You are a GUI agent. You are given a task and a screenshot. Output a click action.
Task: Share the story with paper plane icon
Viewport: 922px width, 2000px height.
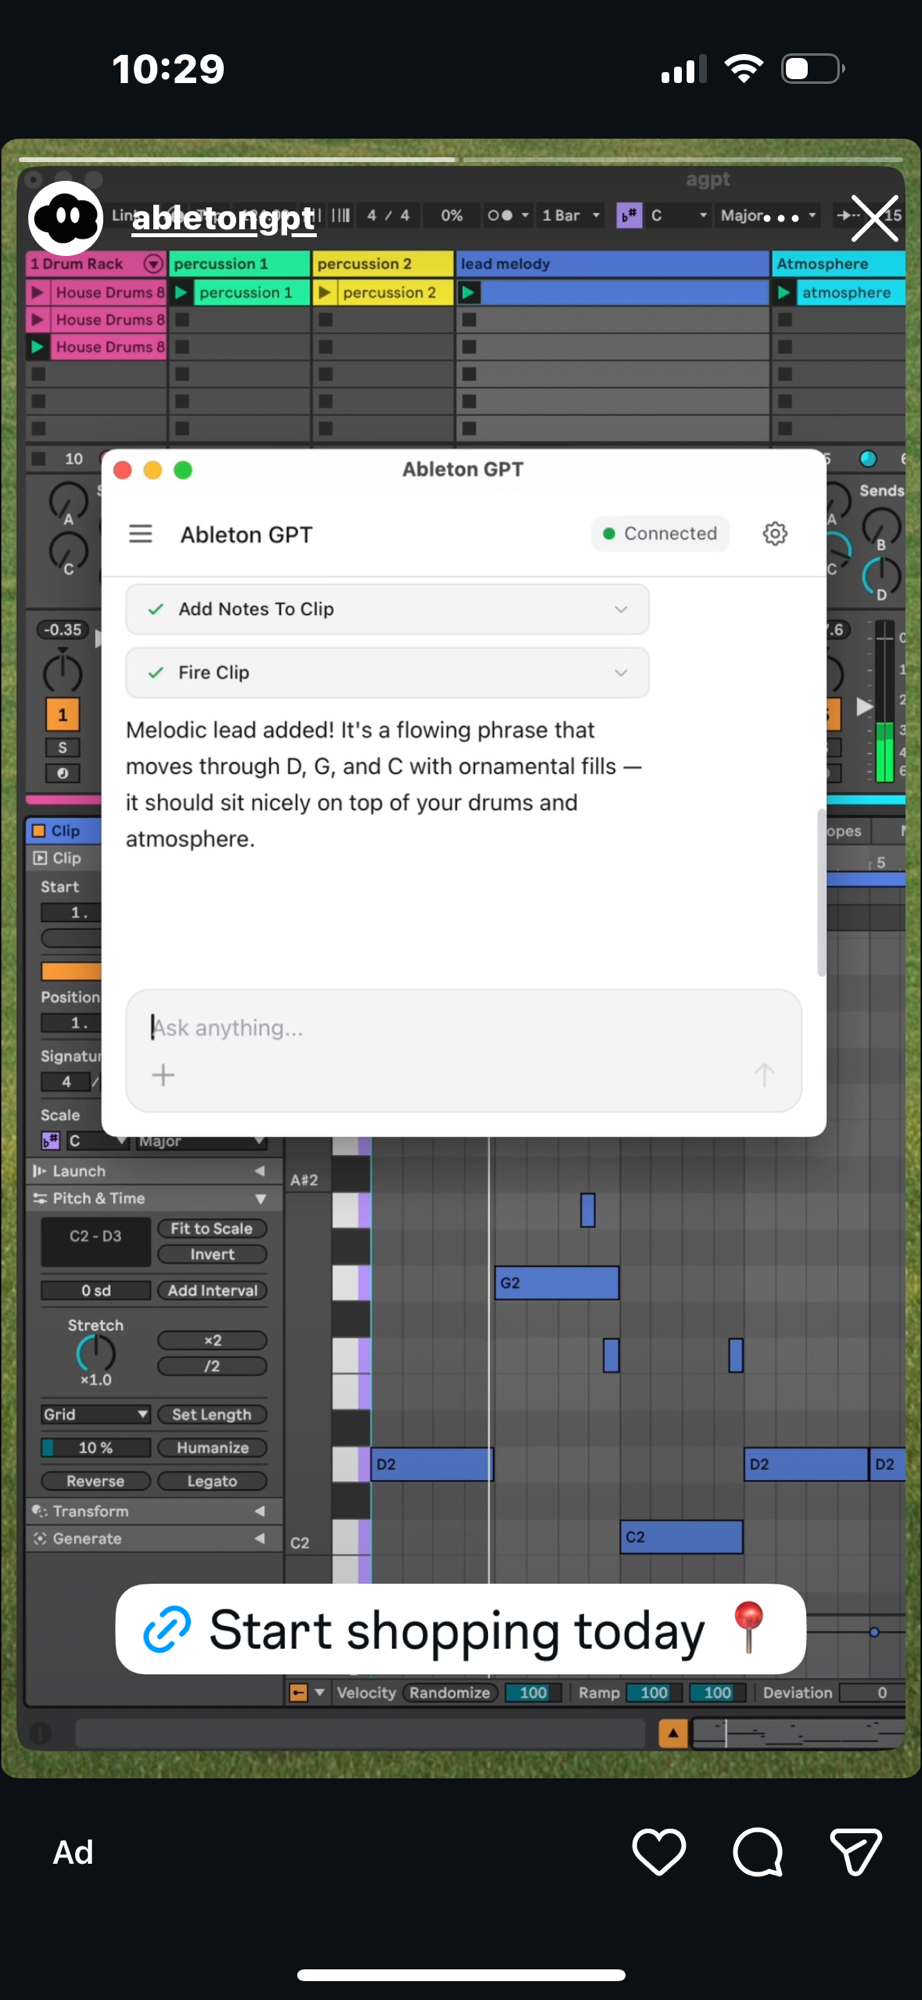pos(855,1852)
